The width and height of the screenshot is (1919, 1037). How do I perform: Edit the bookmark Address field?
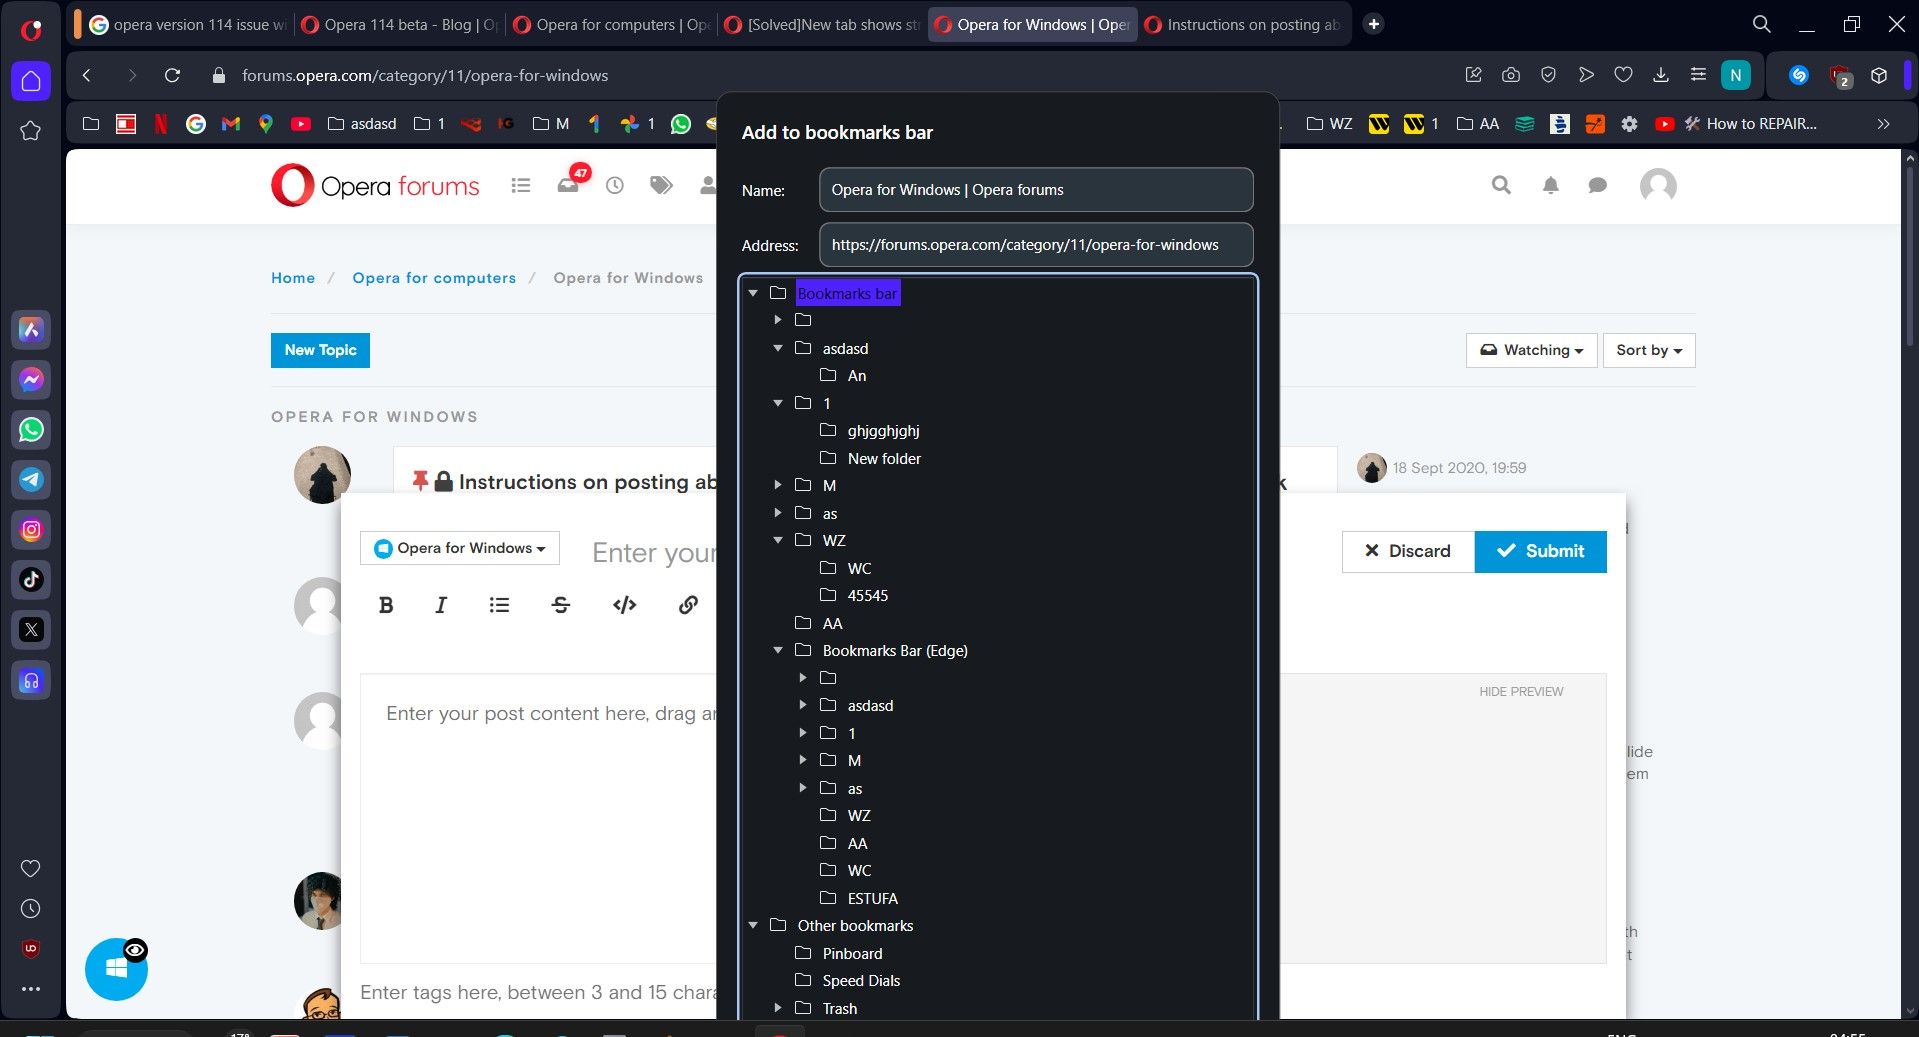[1036, 245]
